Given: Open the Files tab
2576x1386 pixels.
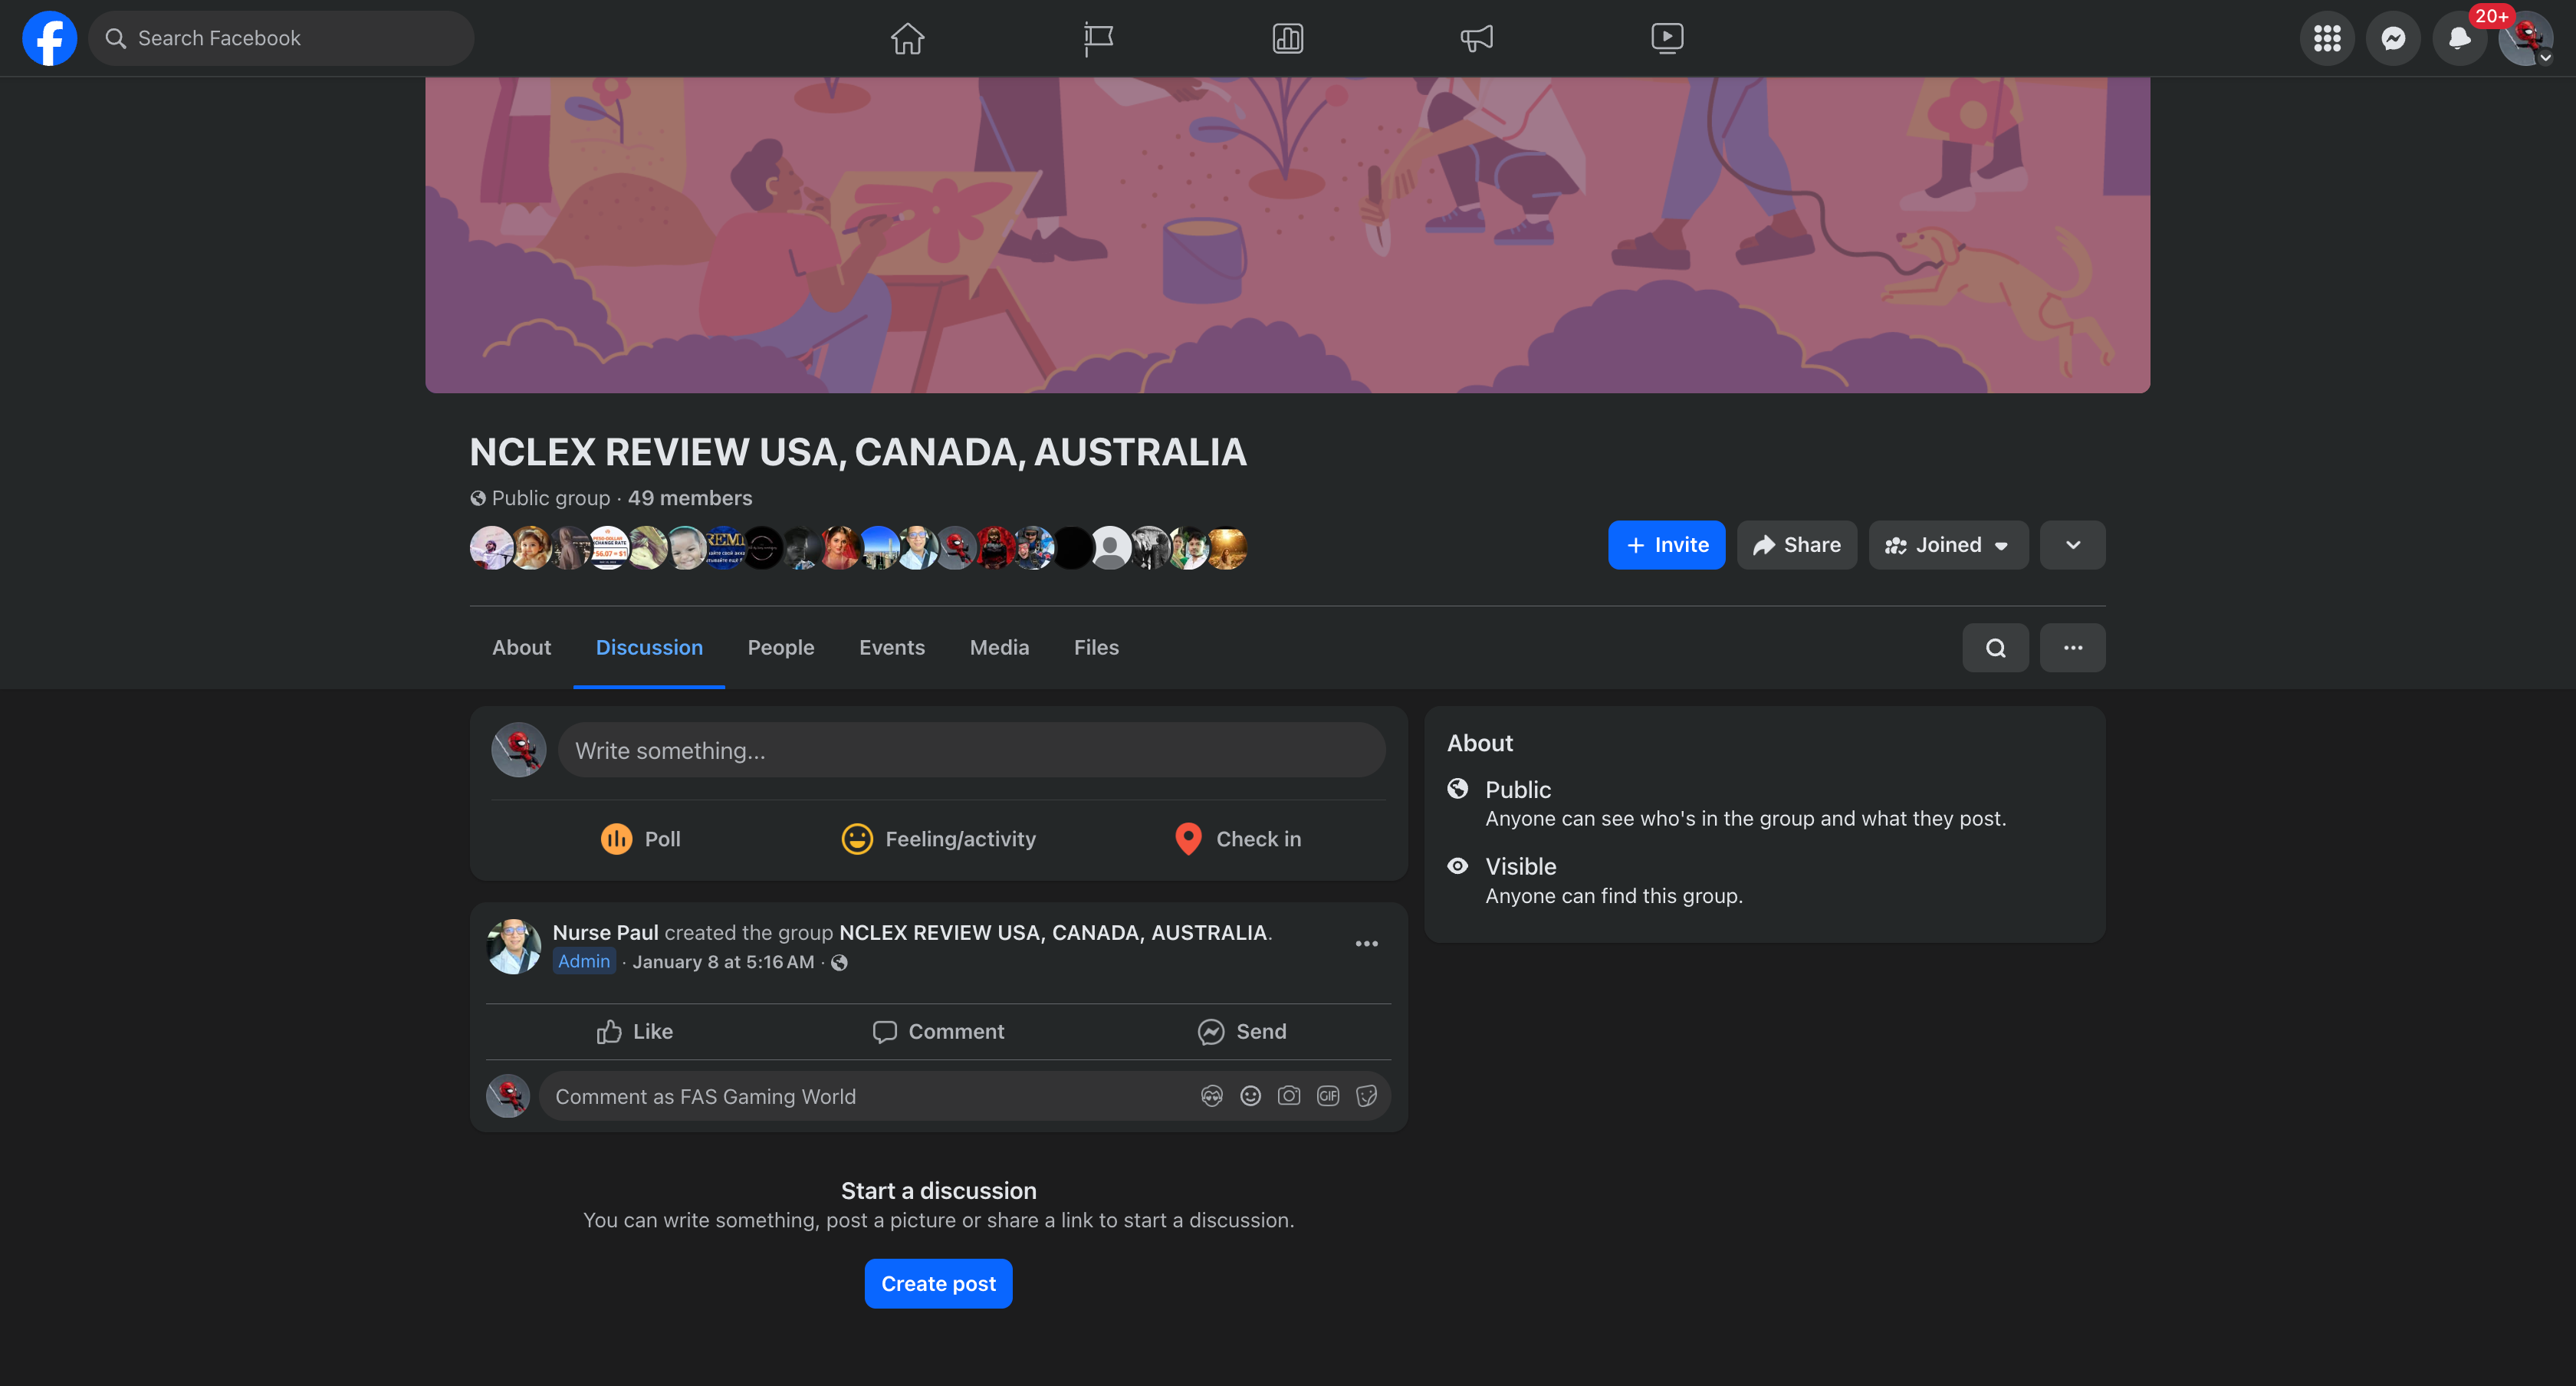Looking at the screenshot, I should pos(1096,648).
